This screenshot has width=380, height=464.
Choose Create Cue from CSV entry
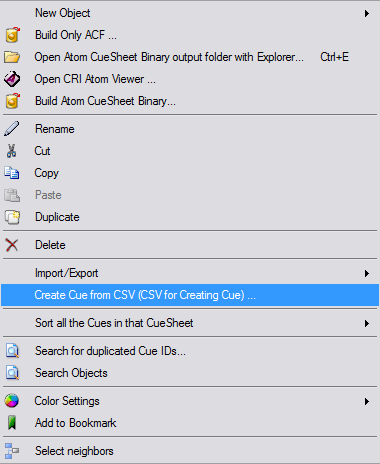(190, 295)
